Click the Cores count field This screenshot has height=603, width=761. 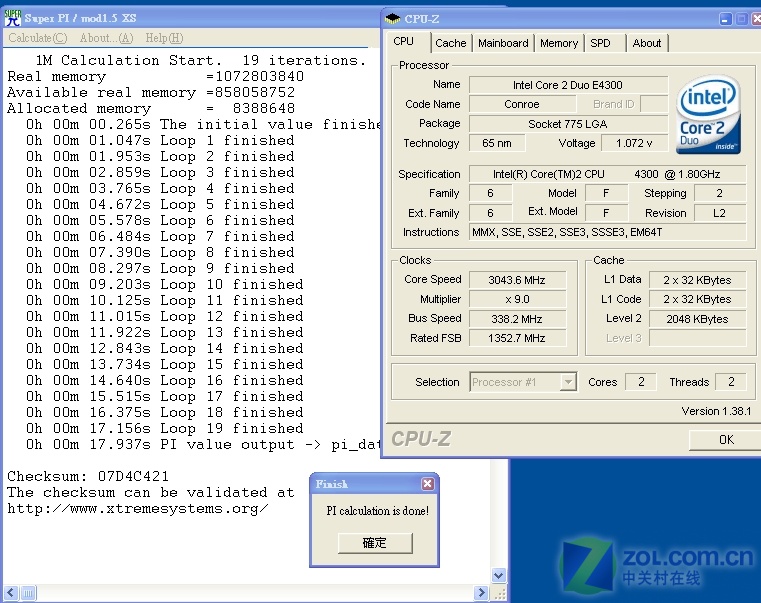click(x=641, y=382)
